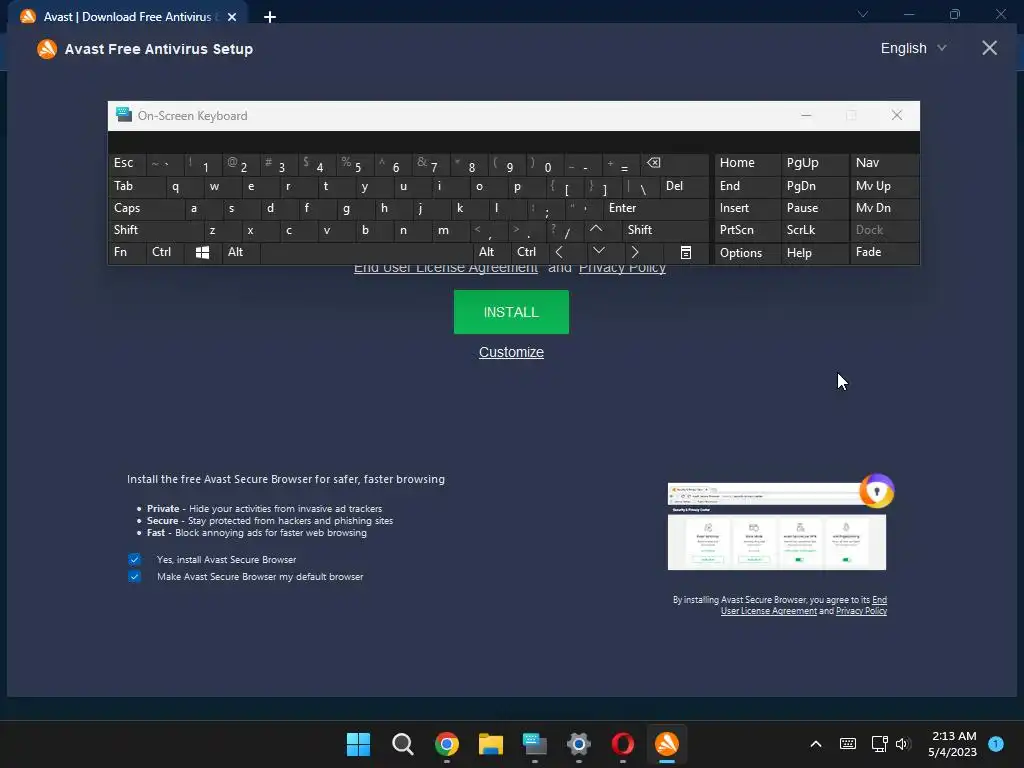This screenshot has width=1024, height=768.
Task: Click the context menu key icon
Action: pos(686,252)
